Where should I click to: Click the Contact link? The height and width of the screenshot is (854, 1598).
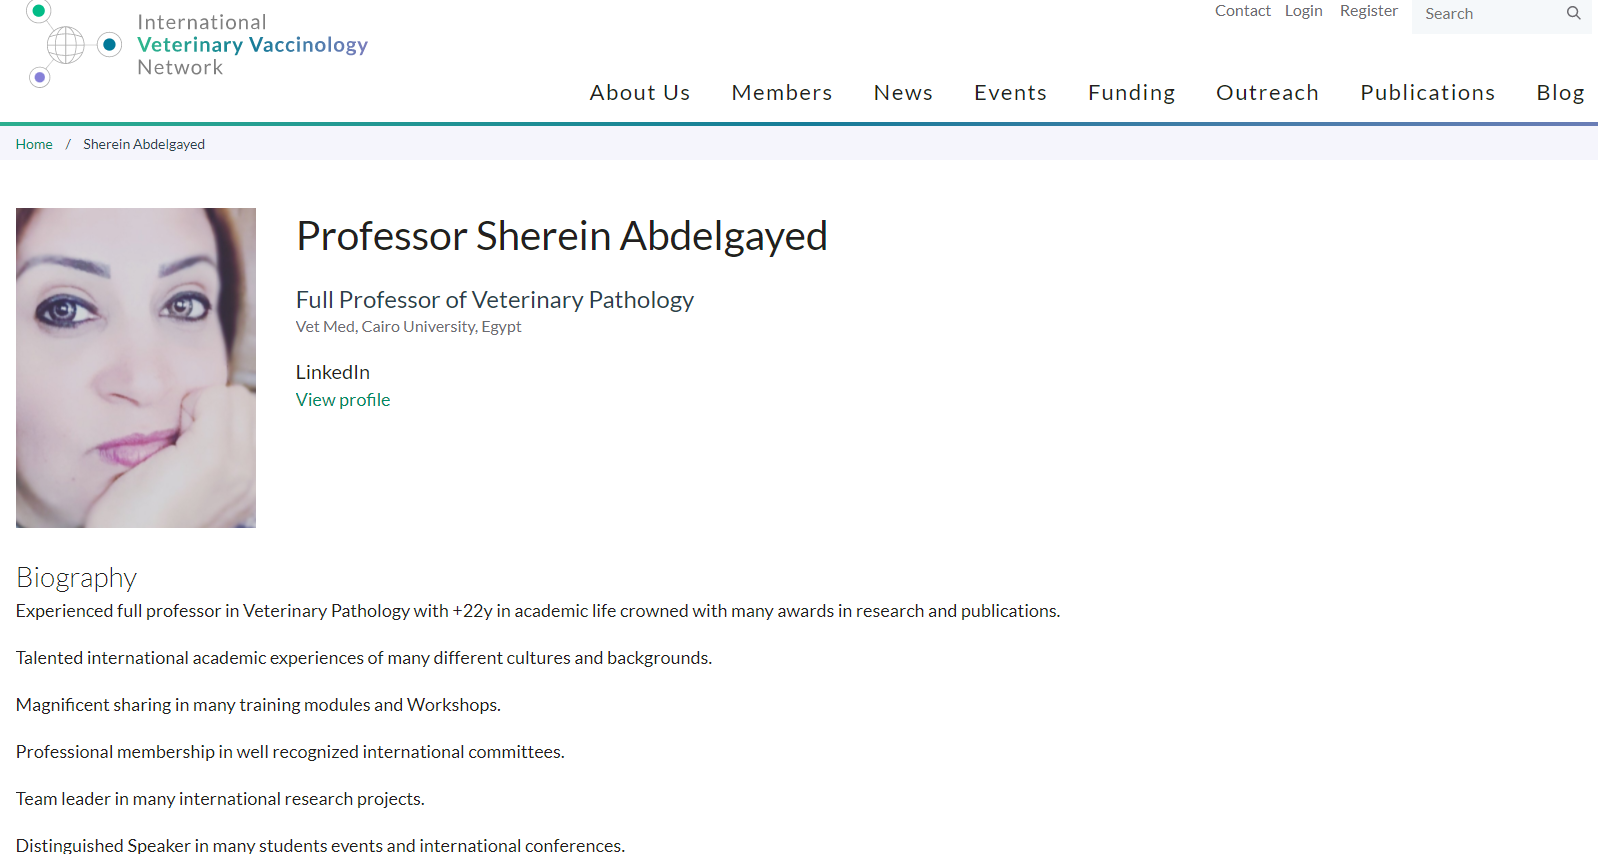coord(1242,11)
